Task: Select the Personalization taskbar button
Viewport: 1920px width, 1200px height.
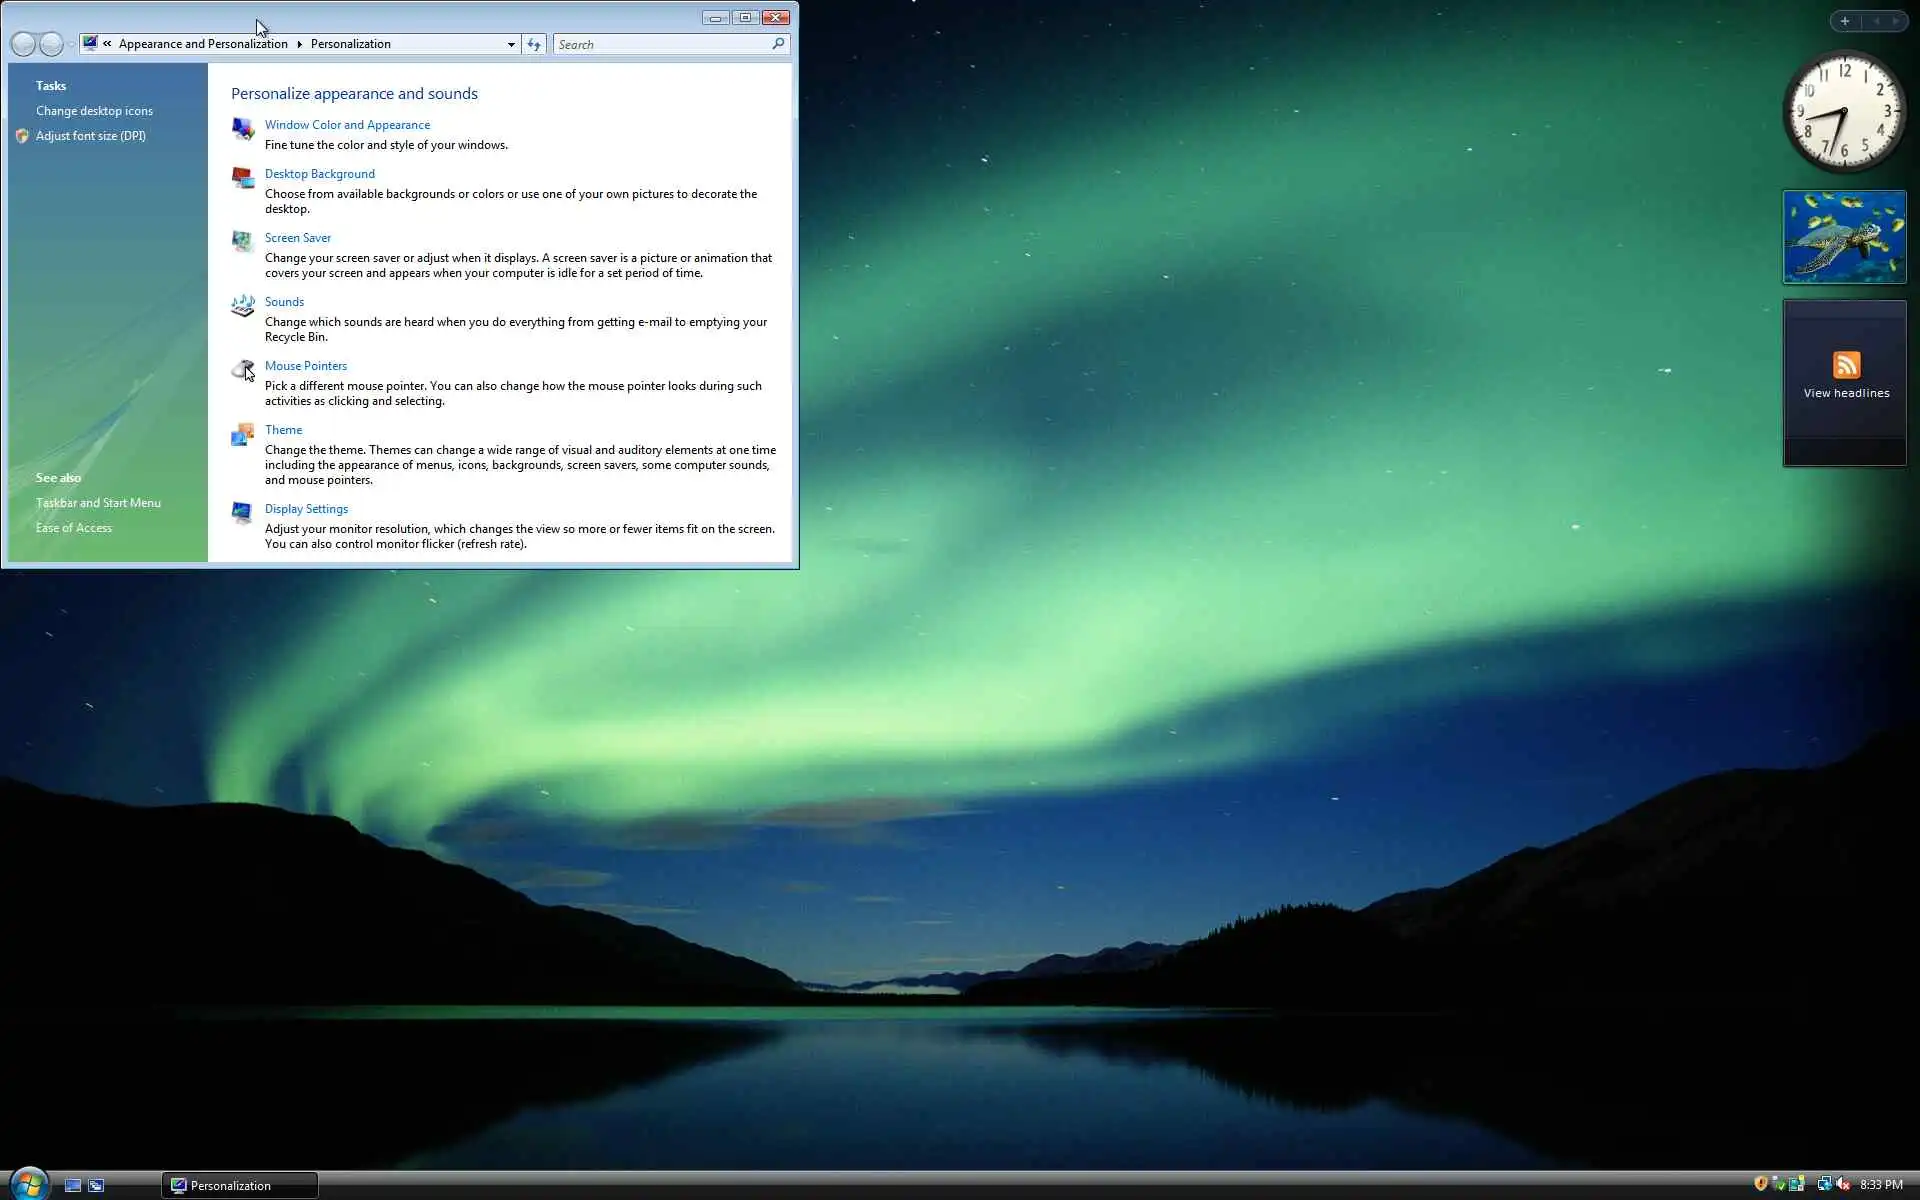Action: [240, 1185]
